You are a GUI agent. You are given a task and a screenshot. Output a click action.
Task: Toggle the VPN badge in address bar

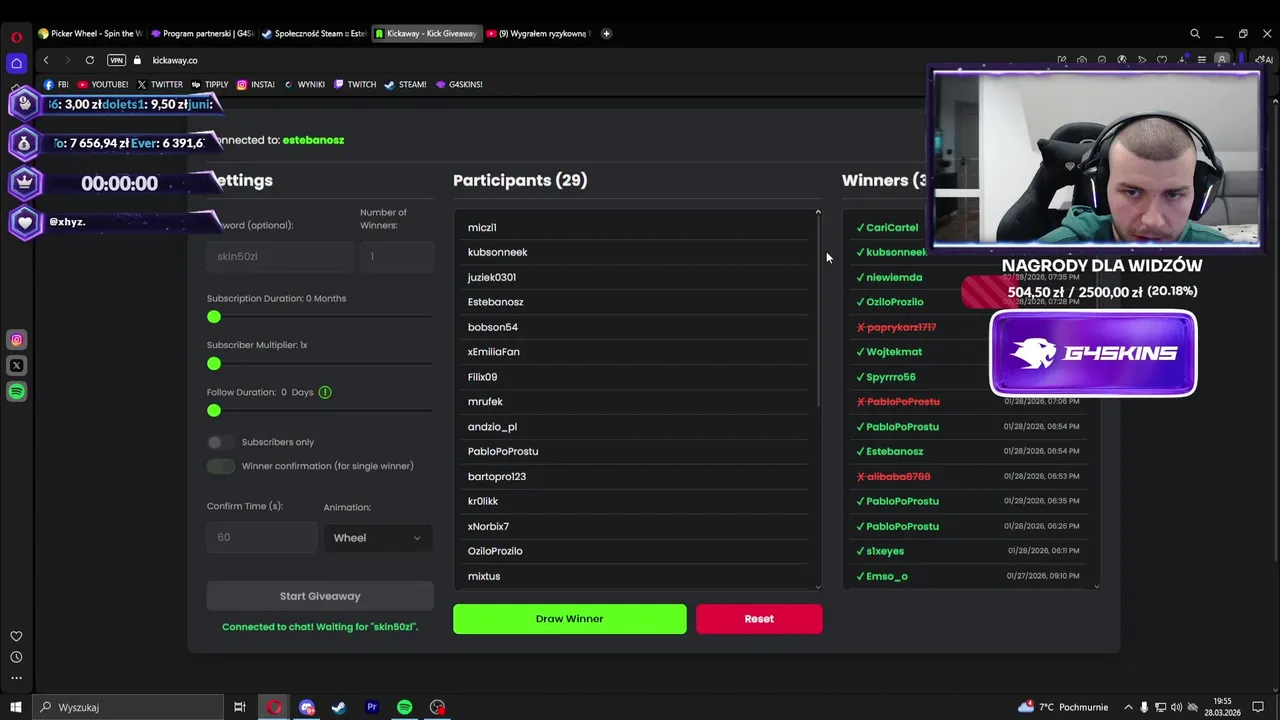click(116, 60)
